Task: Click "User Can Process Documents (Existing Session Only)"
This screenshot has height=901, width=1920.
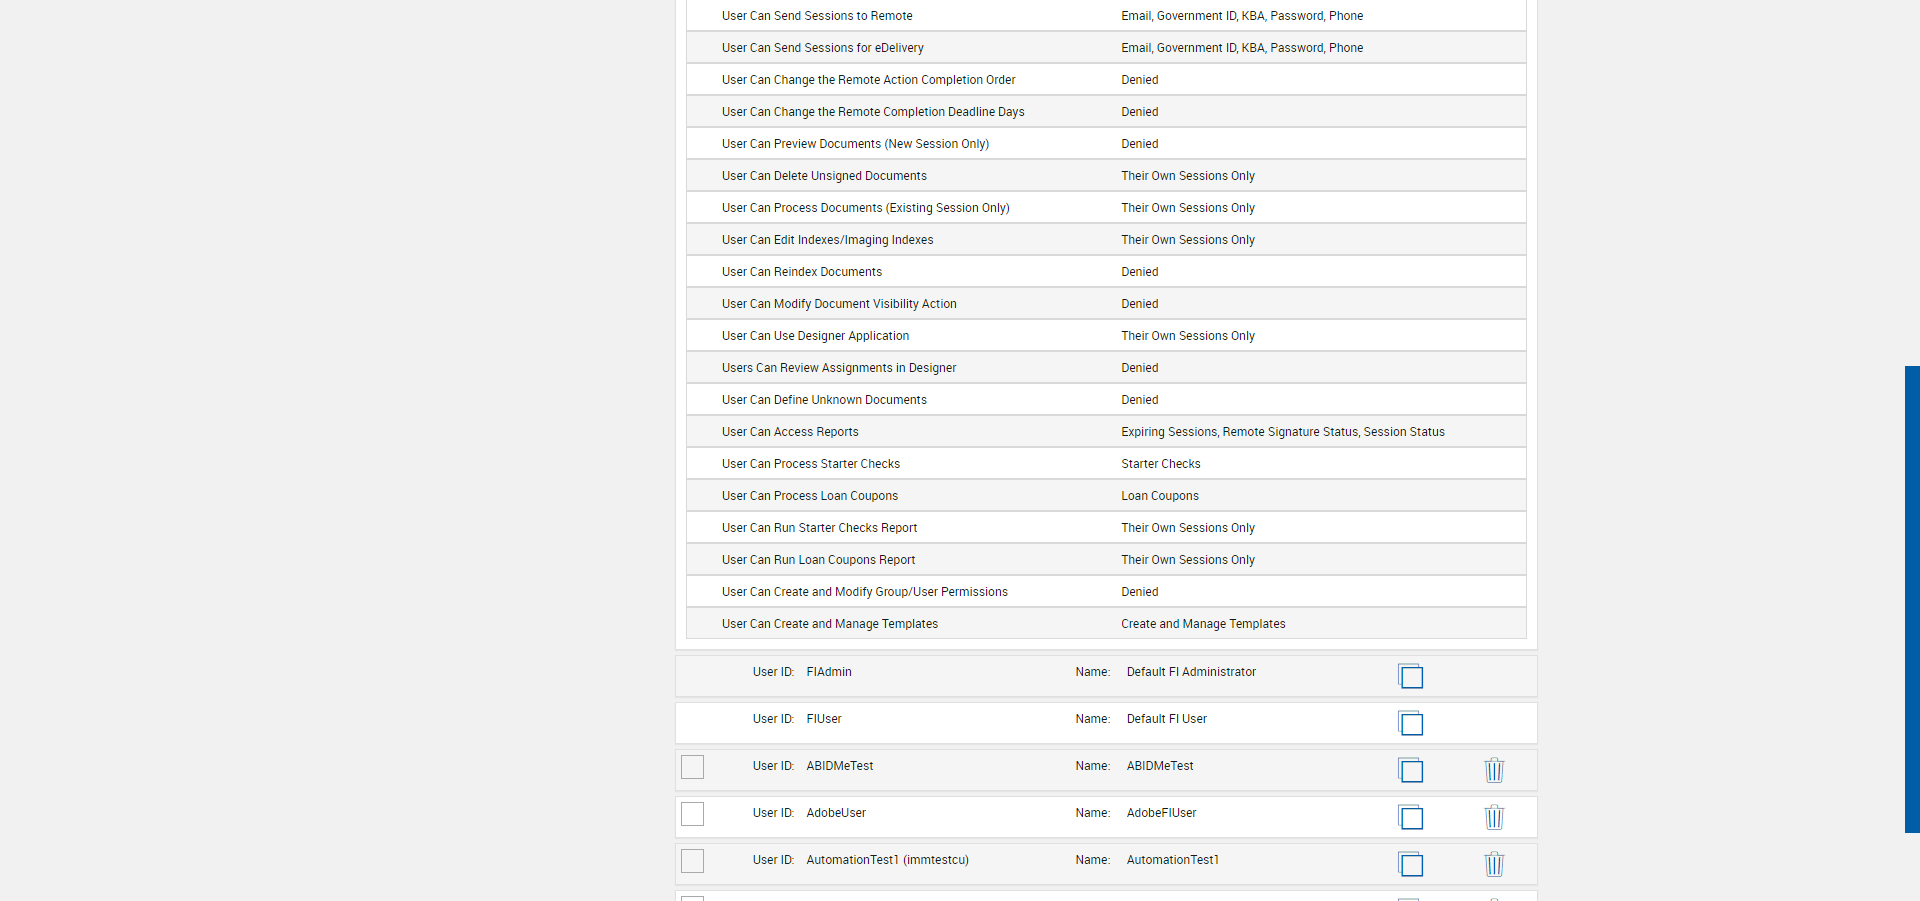Action: [866, 208]
